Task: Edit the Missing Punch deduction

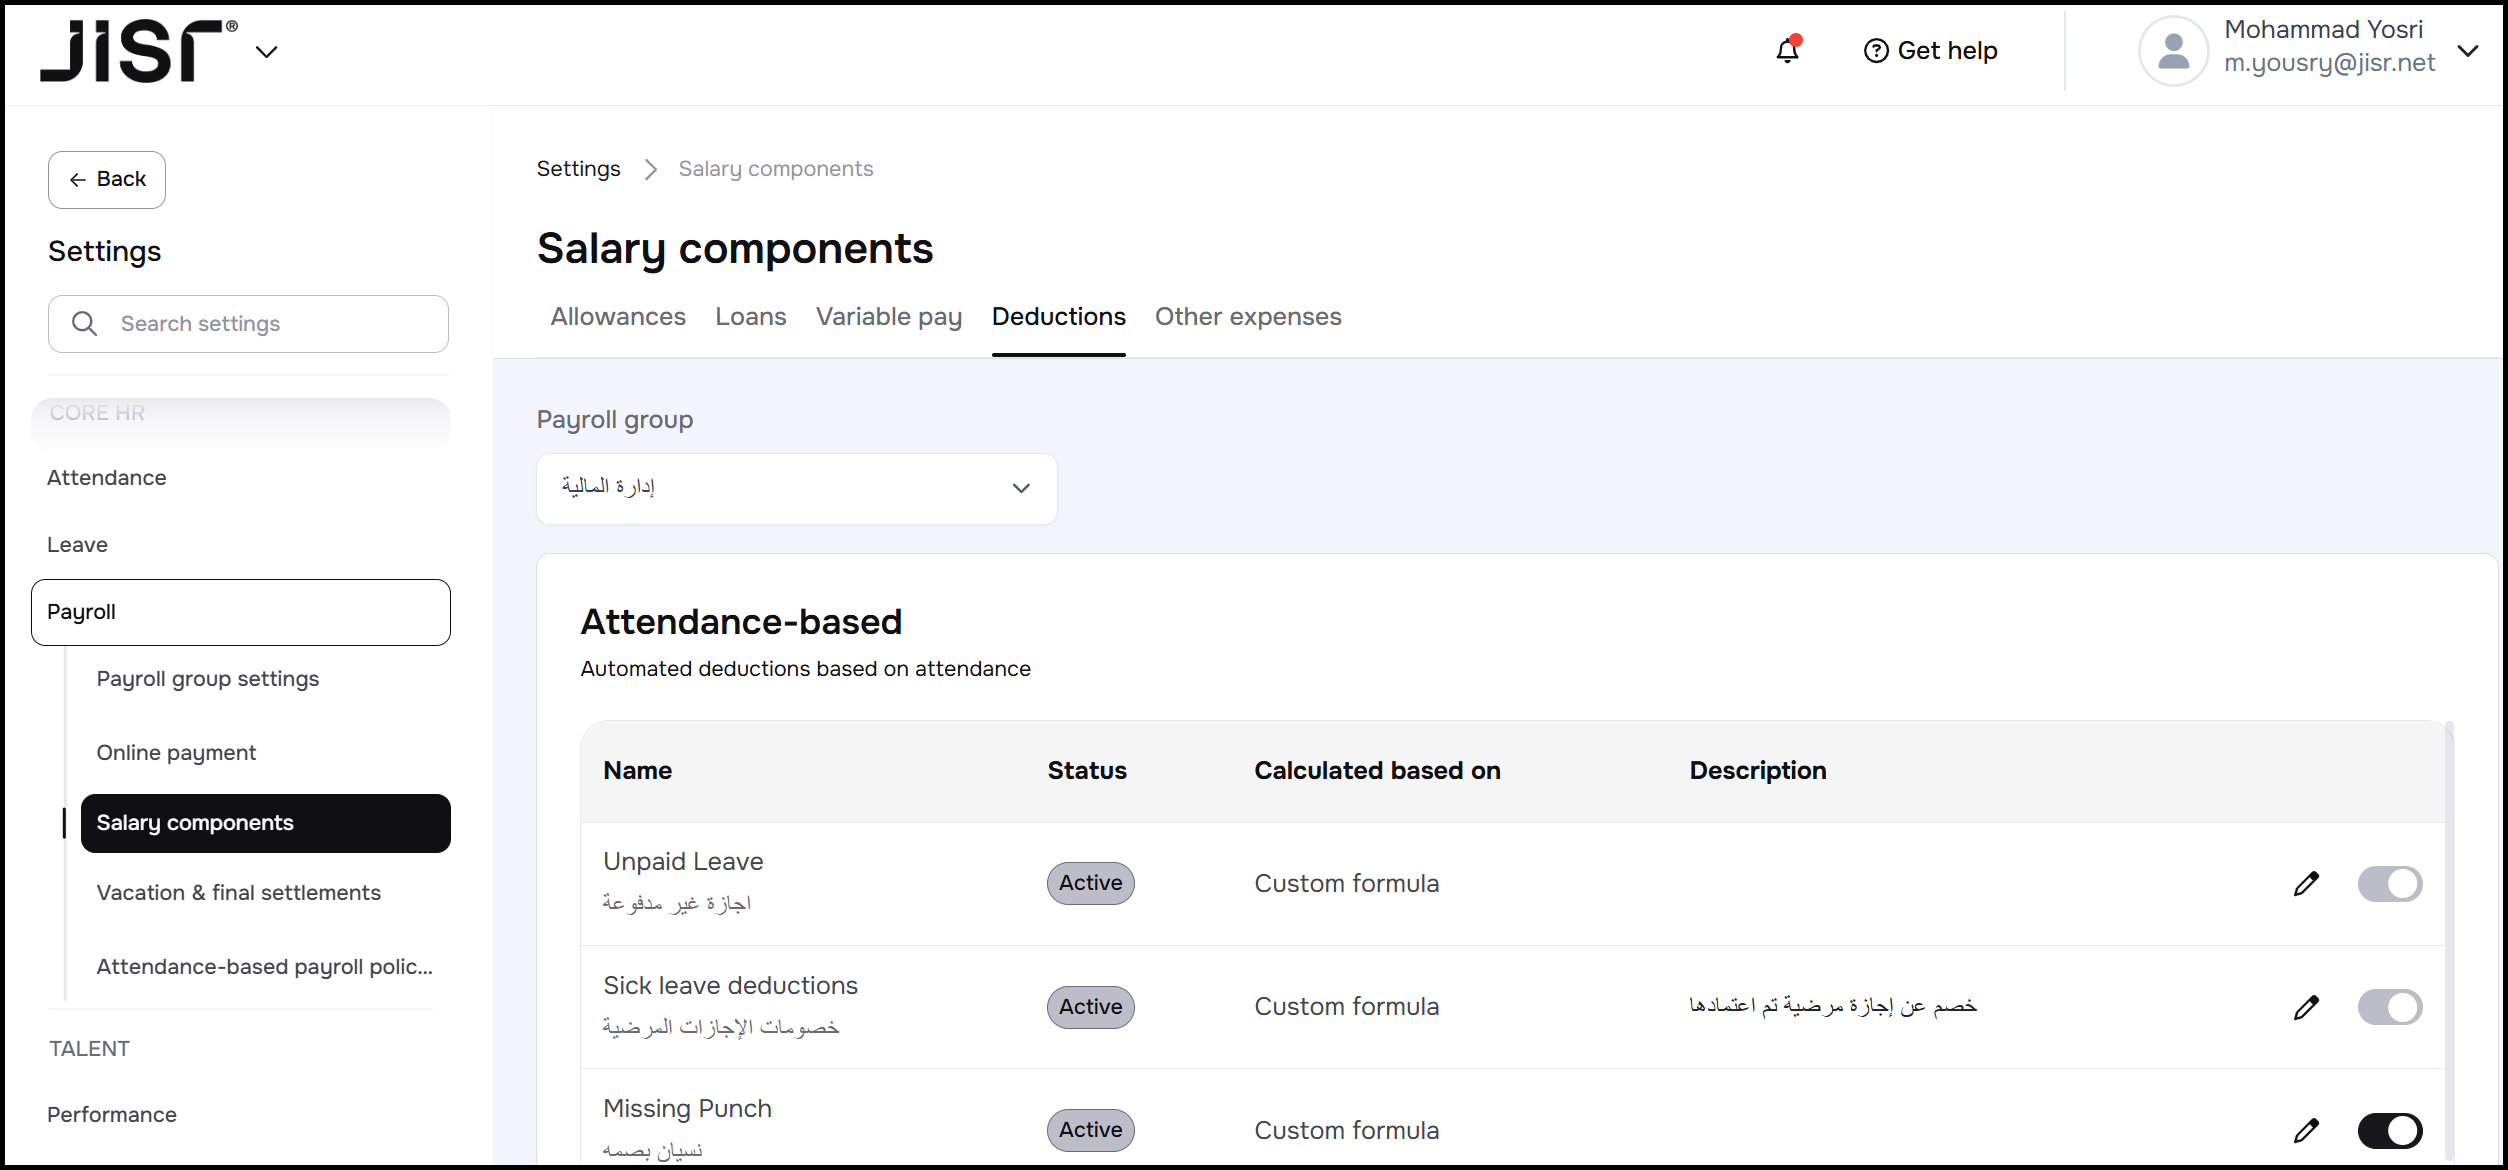Action: (2306, 1131)
